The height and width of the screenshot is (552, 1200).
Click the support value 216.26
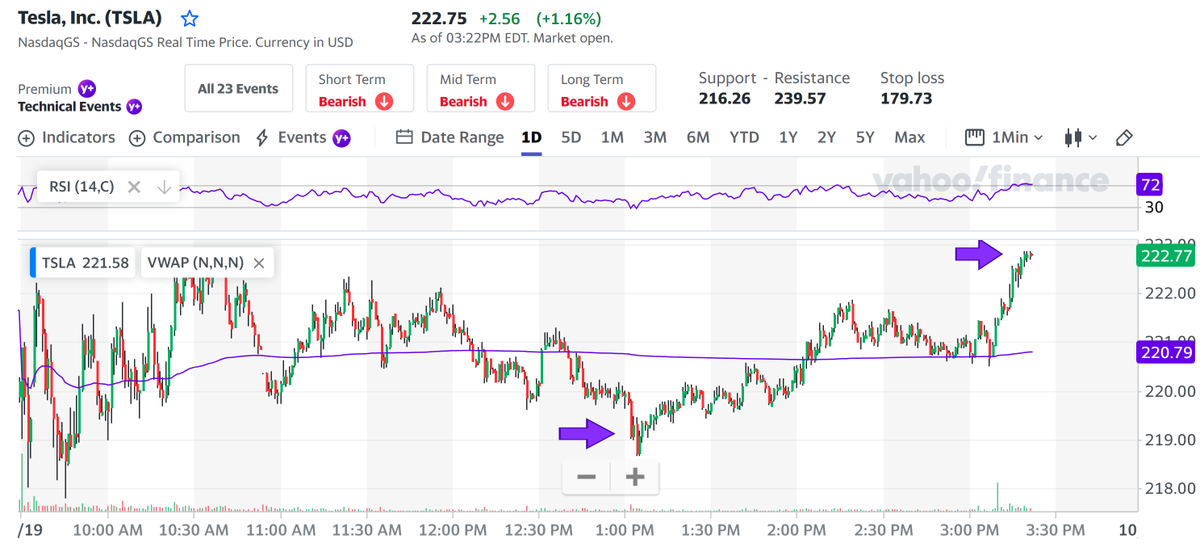coord(724,98)
